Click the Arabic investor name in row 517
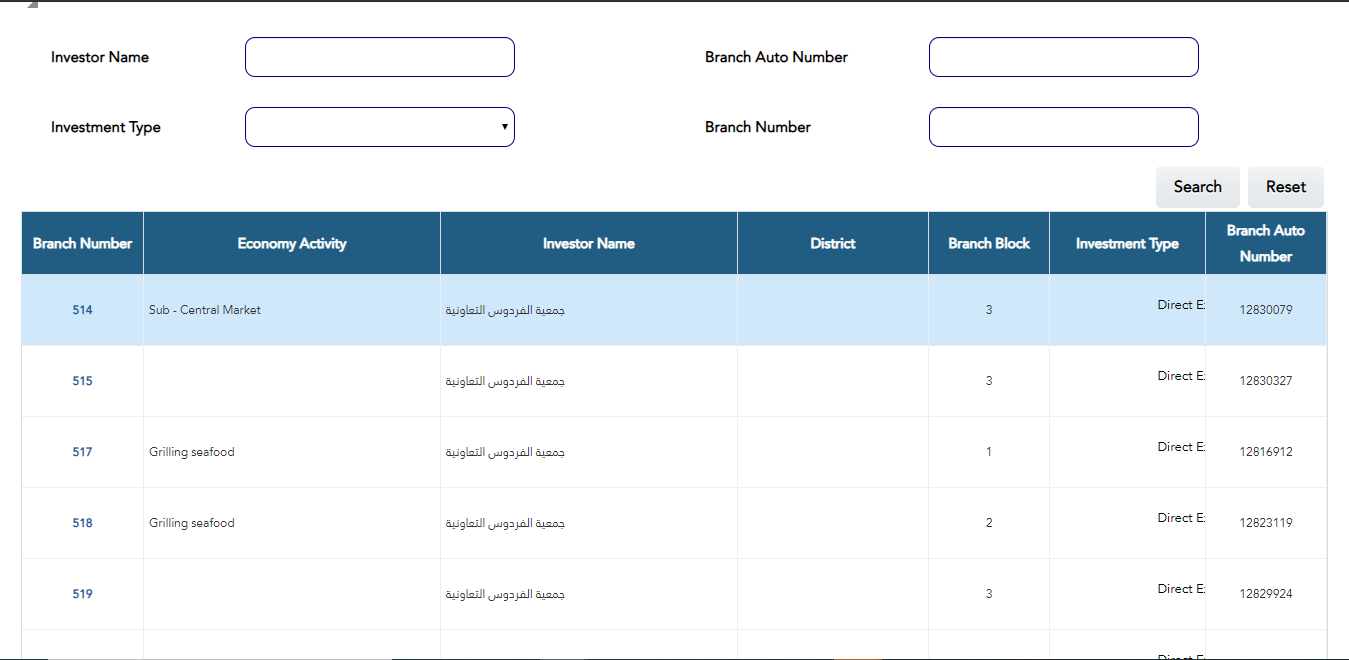 point(505,452)
